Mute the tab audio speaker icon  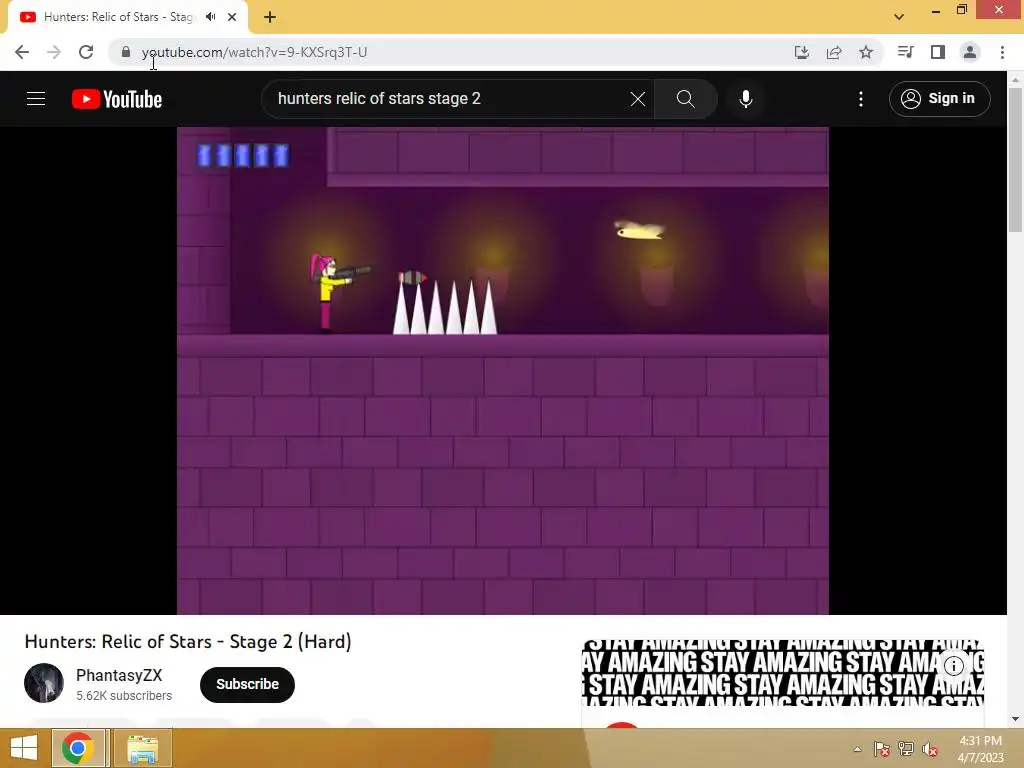[x=210, y=17]
